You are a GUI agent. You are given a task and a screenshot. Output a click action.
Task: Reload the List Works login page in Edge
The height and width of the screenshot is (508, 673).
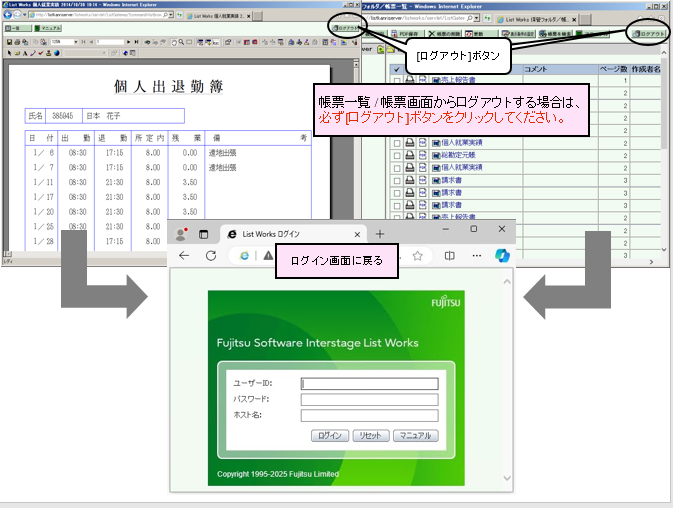pos(211,256)
